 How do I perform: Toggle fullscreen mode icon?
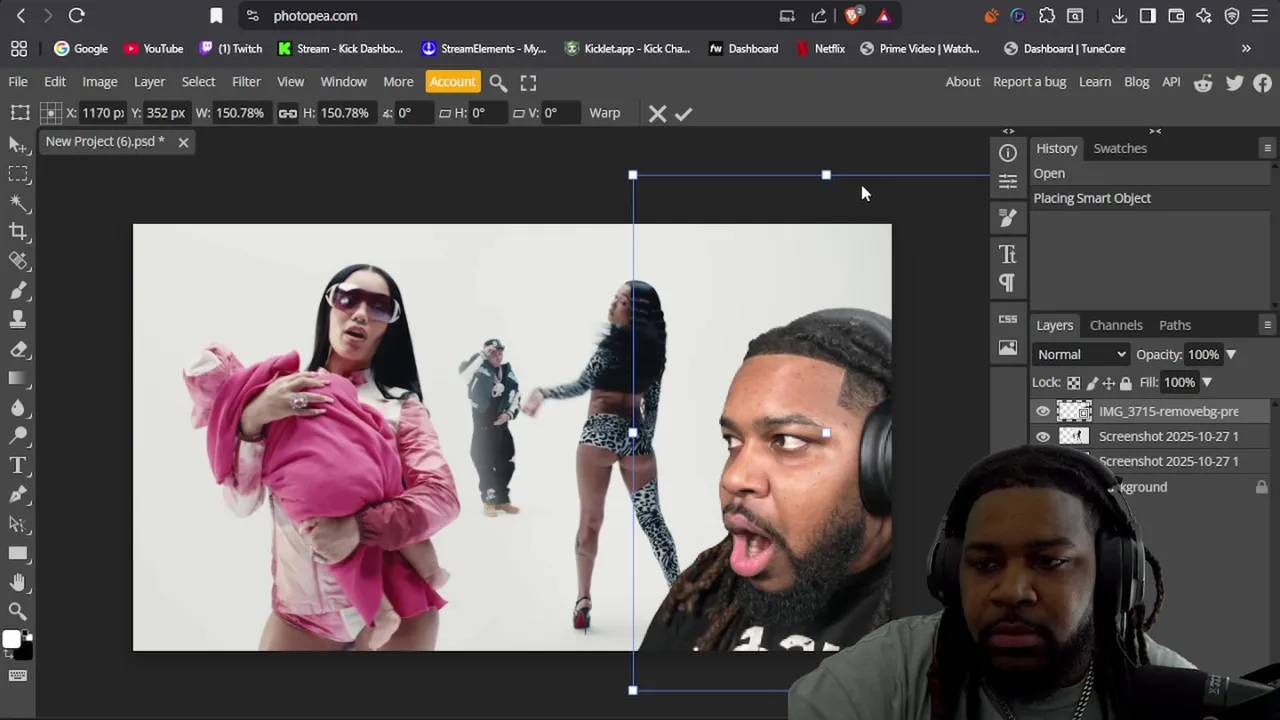click(528, 82)
